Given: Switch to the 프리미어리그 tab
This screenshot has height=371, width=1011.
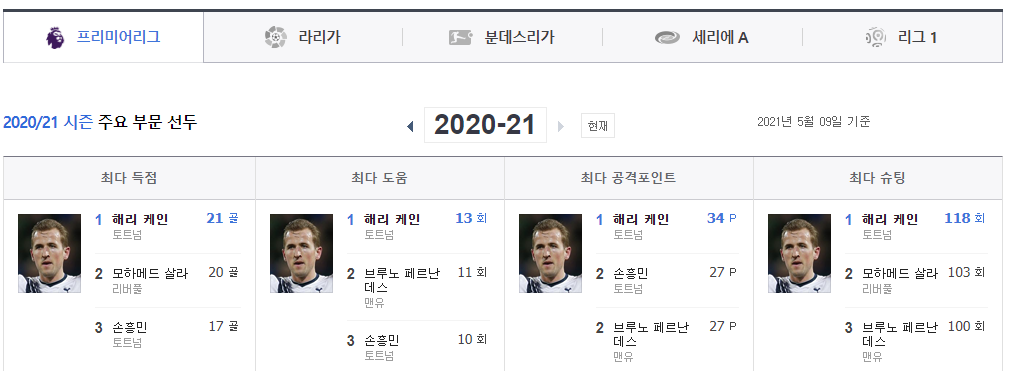Looking at the screenshot, I should [103, 37].
